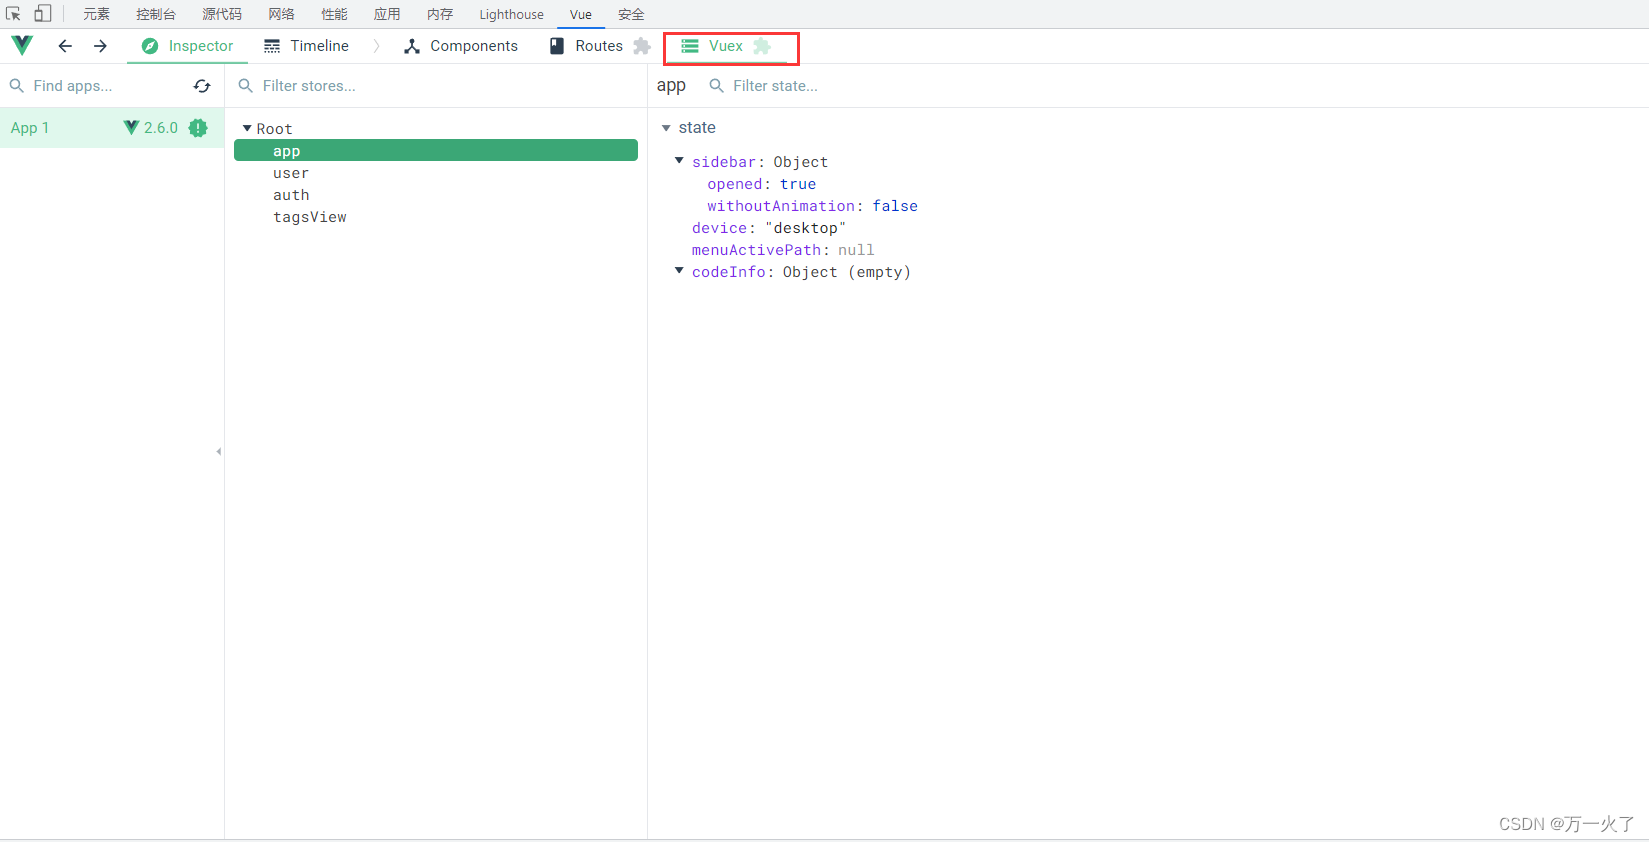This screenshot has width=1649, height=842.
Task: Open the 性能 devtools tab
Action: click(x=334, y=14)
